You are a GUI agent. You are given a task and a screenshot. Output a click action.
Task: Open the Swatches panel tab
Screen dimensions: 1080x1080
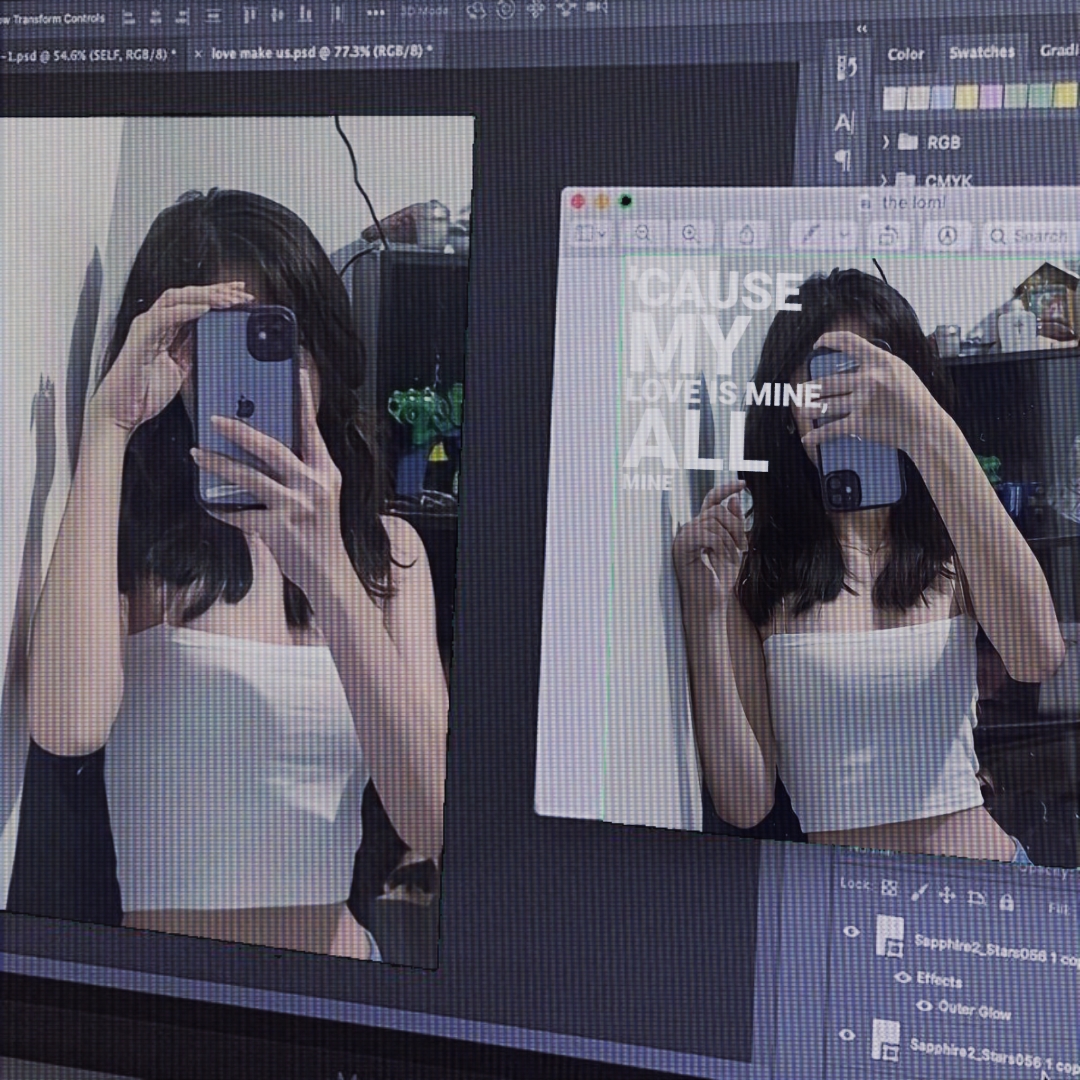(x=982, y=53)
